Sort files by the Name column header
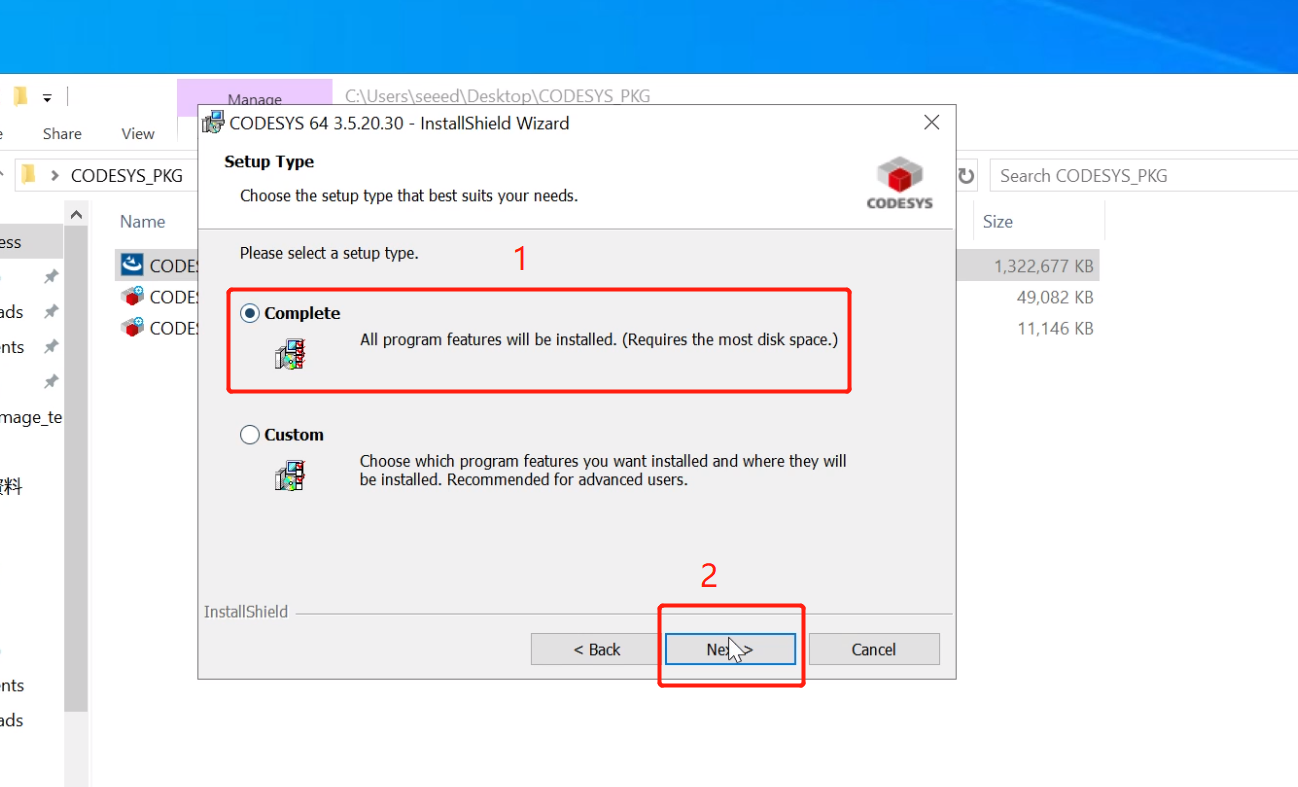1298x787 pixels. coord(143,221)
